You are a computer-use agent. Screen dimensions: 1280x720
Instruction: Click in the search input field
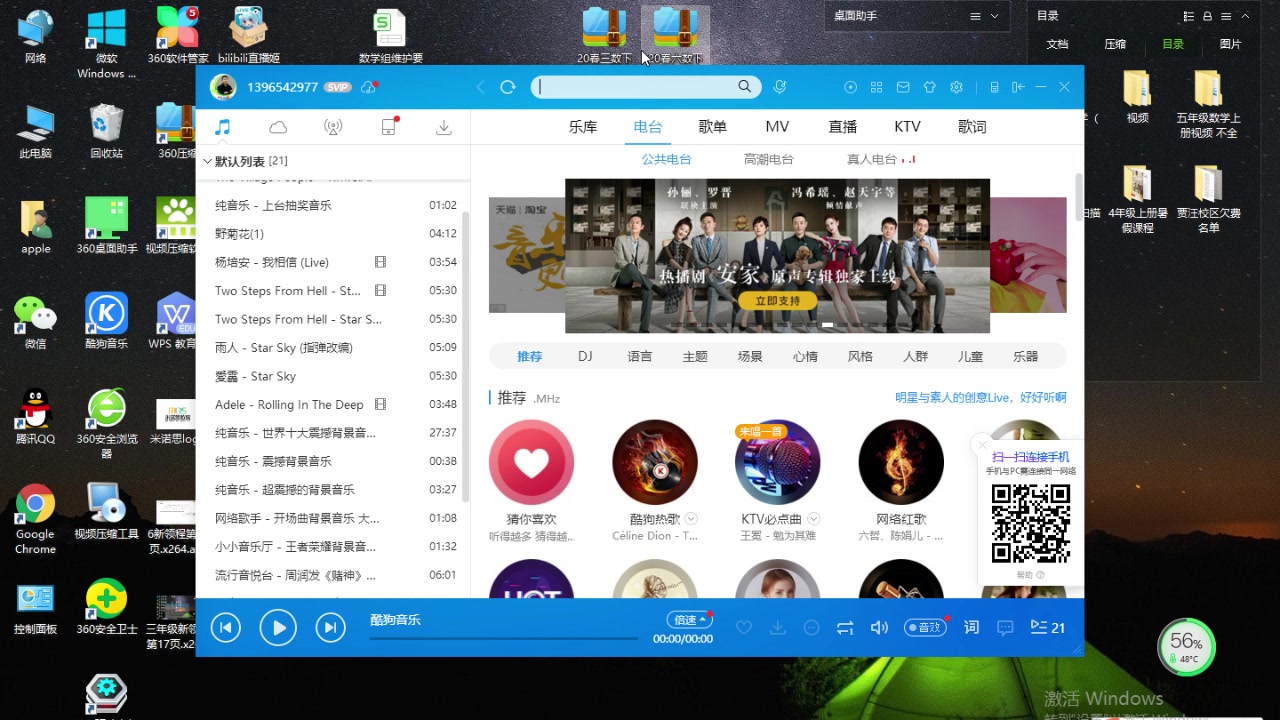[x=634, y=87]
